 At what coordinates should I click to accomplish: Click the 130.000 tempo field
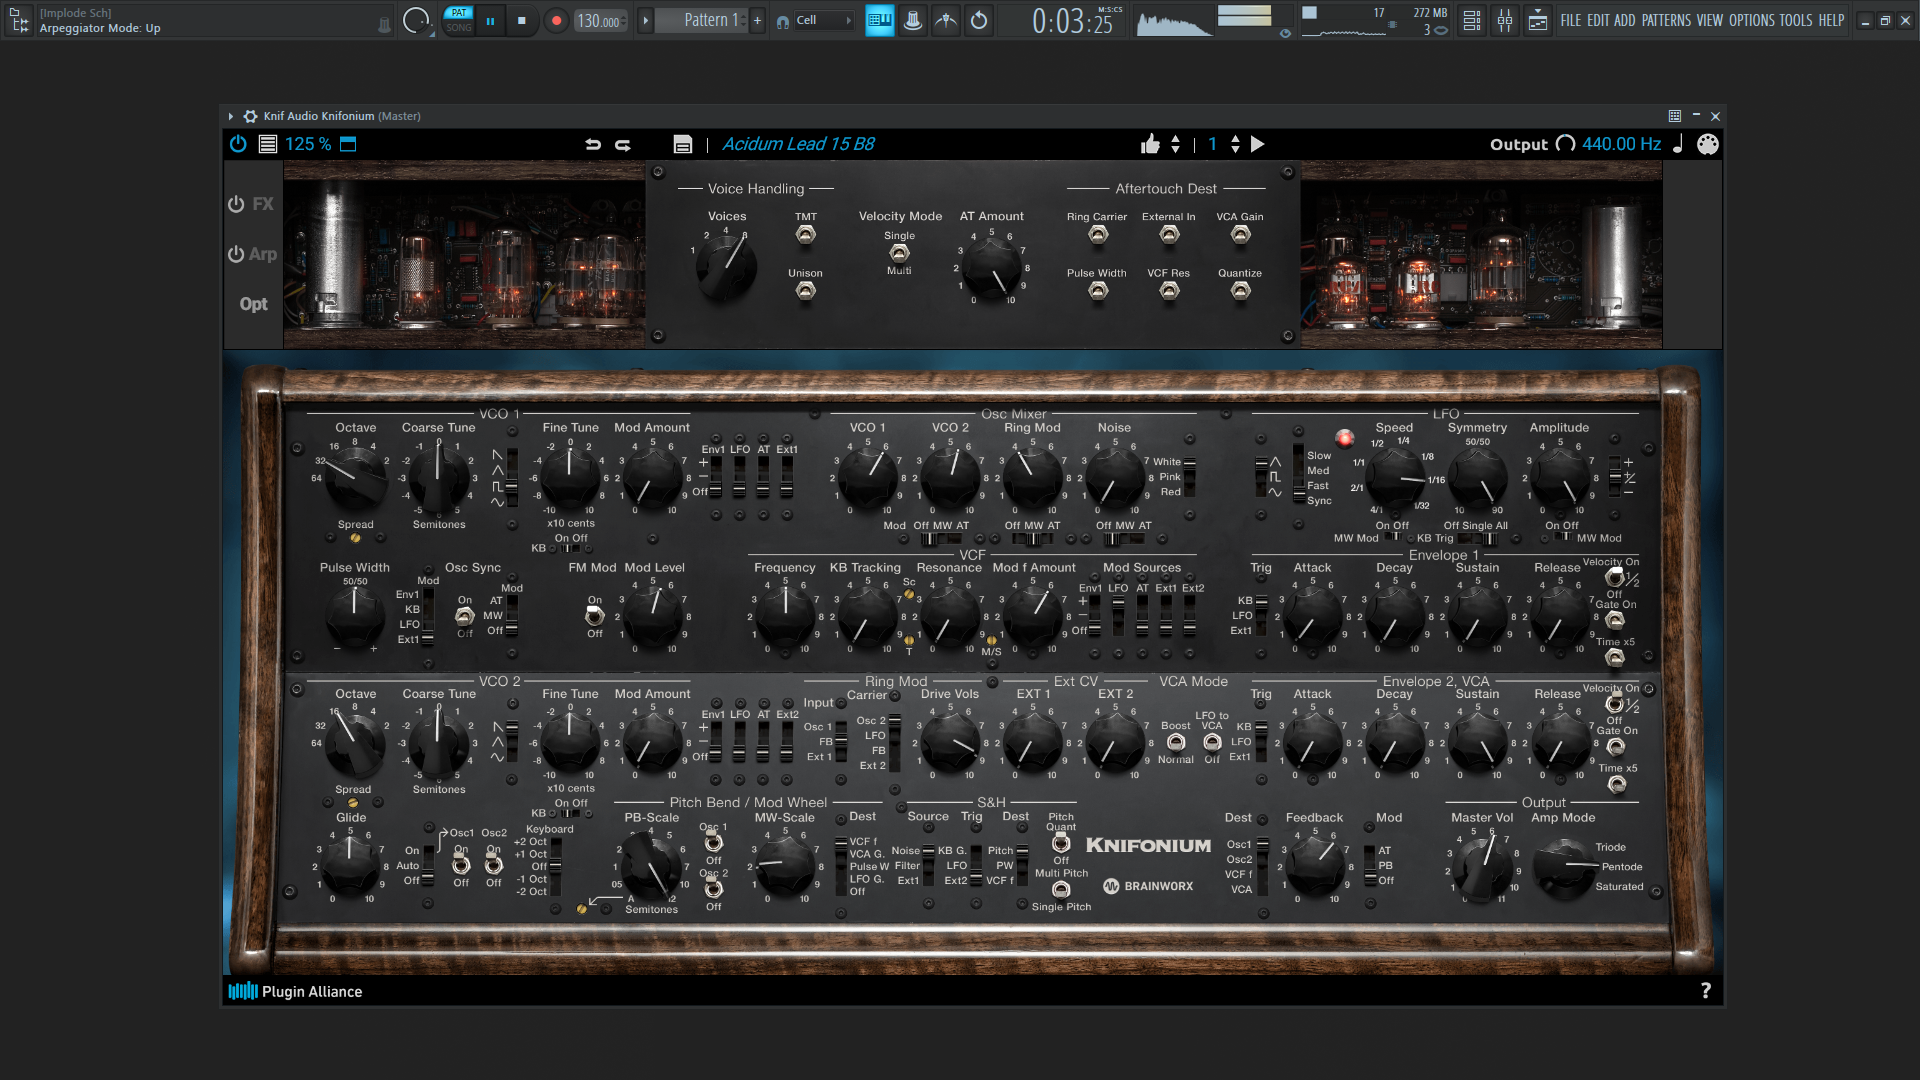(x=601, y=21)
